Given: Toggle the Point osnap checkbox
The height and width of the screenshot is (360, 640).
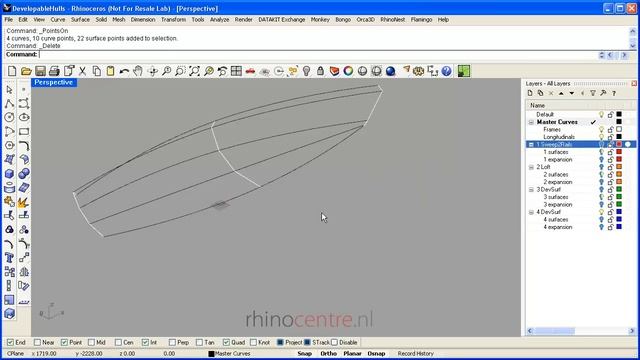Looking at the screenshot, I should [64, 342].
